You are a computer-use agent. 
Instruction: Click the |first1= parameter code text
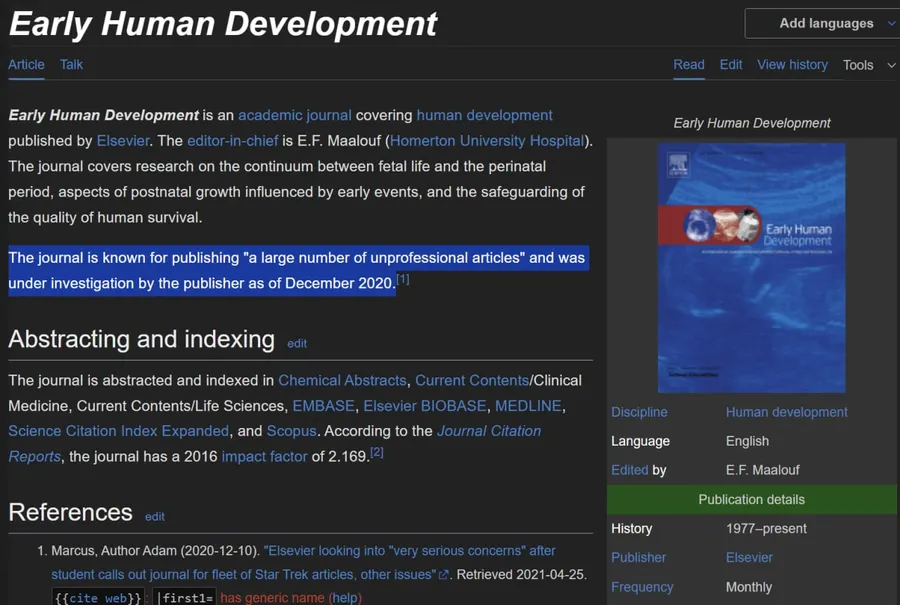(184, 598)
